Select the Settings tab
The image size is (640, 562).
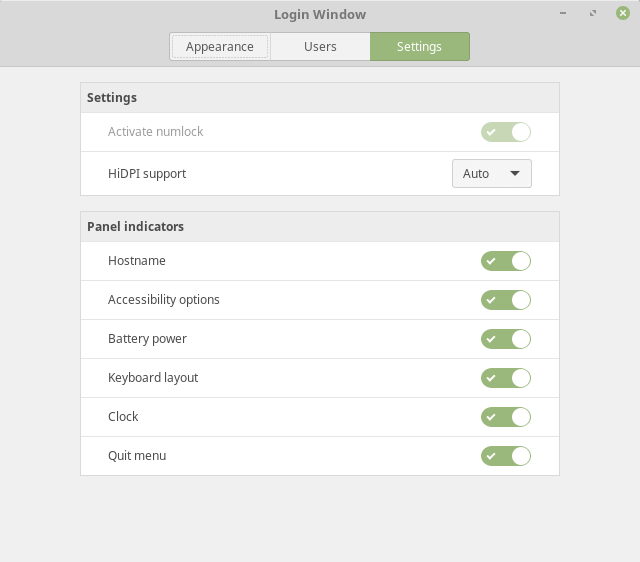click(x=419, y=47)
